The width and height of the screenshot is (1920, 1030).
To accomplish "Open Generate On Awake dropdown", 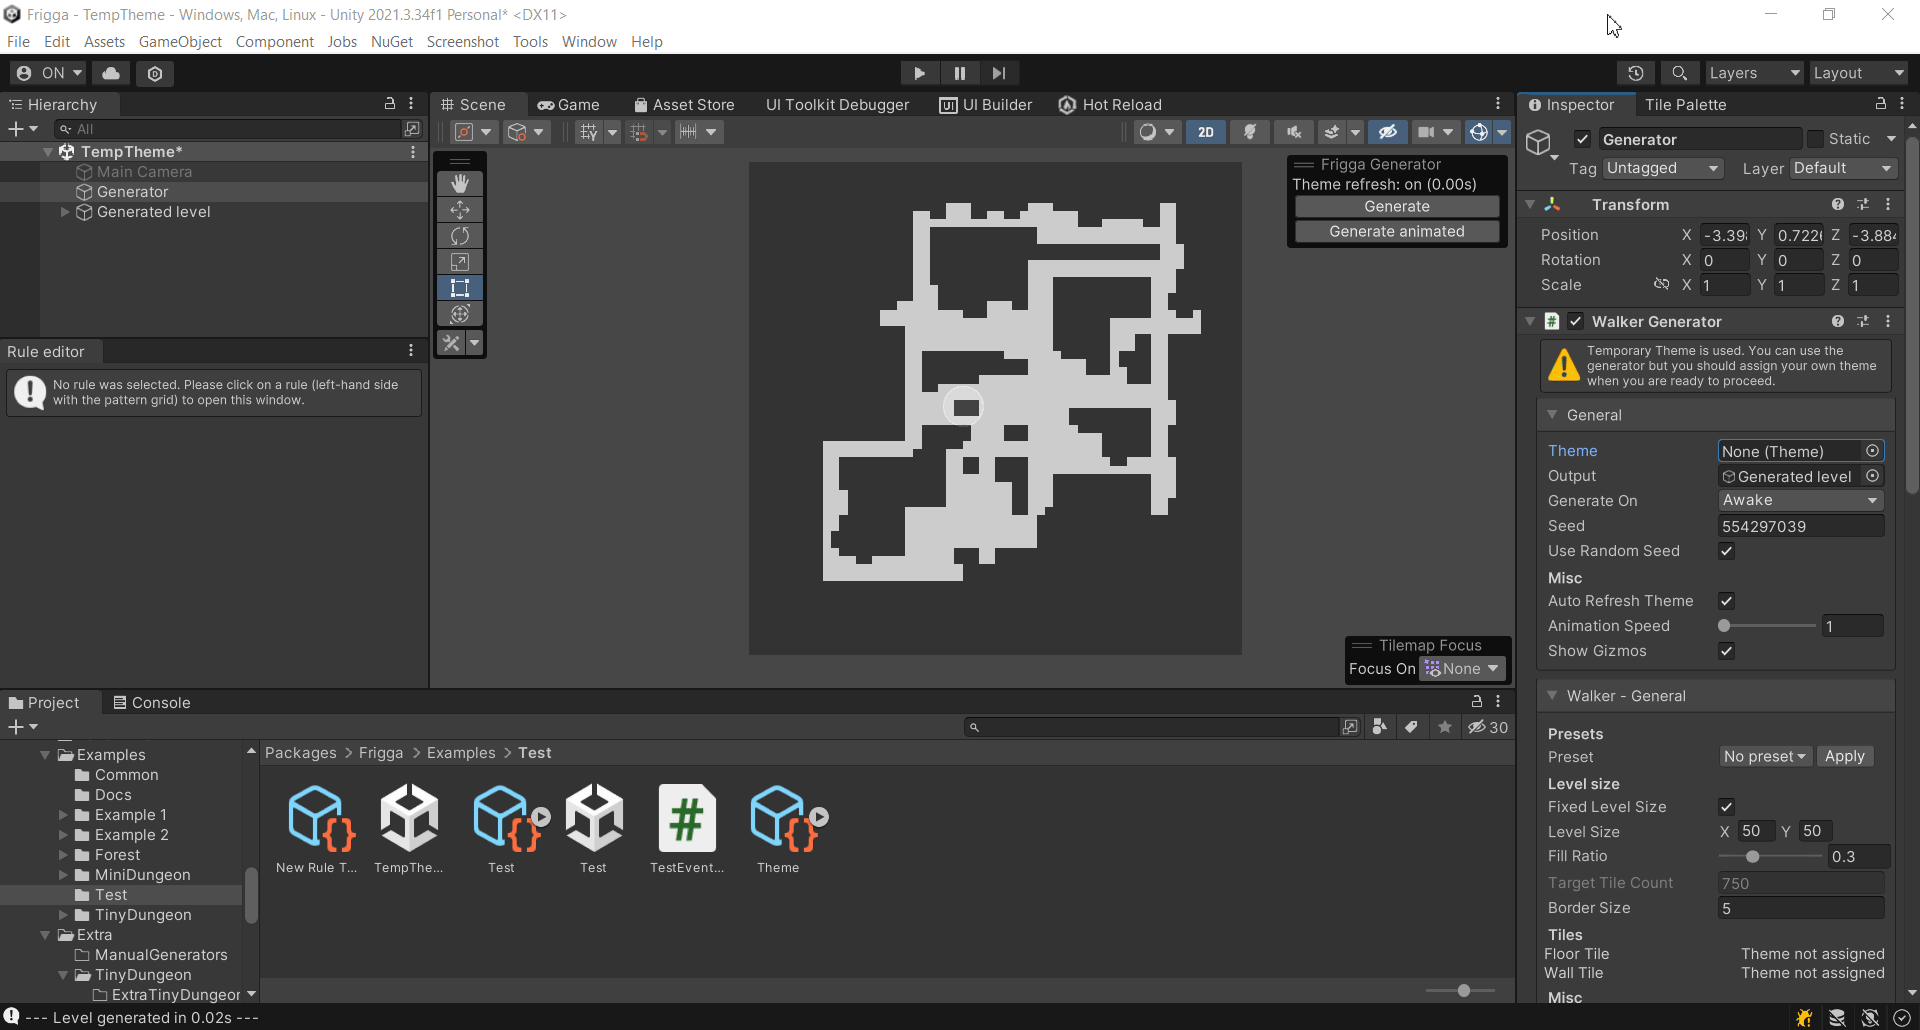I will point(1800,500).
